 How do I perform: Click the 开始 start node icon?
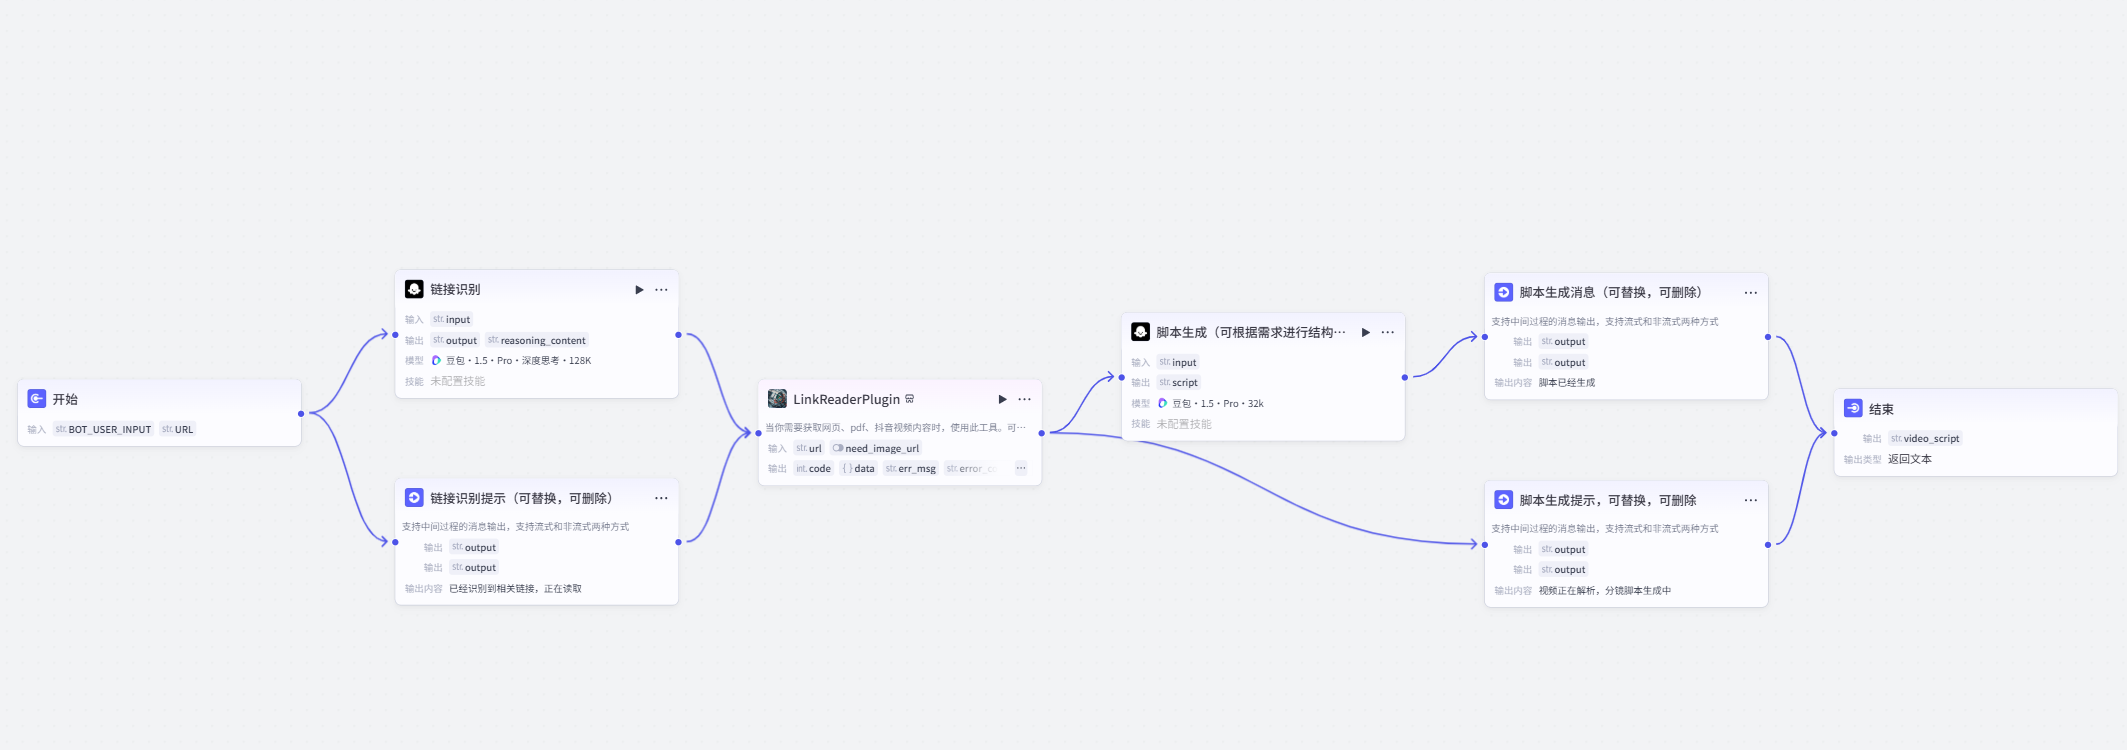click(37, 399)
